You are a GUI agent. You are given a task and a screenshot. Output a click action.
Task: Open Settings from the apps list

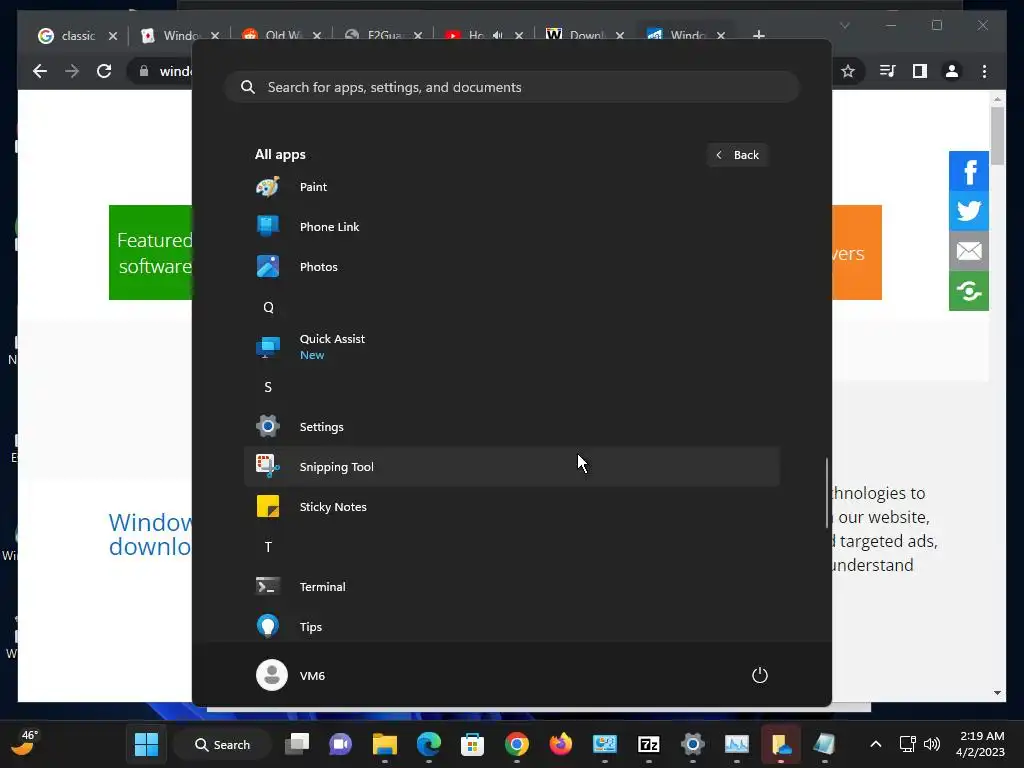(x=512, y=426)
